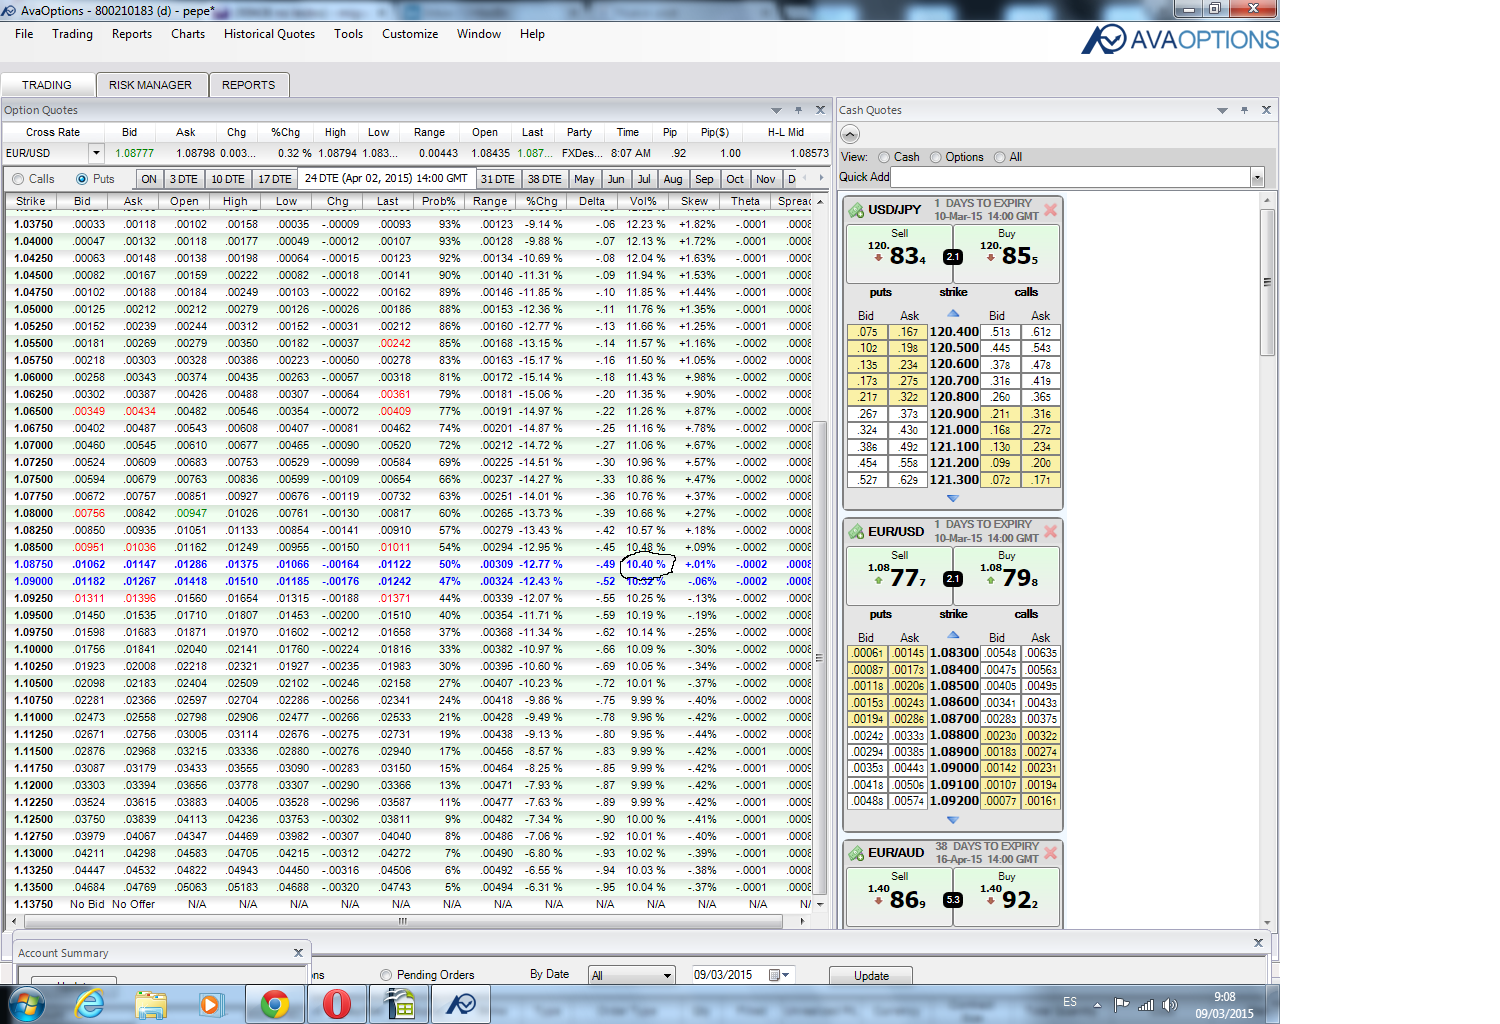Image resolution: width=1500 pixels, height=1024 pixels.
Task: Open Cash Quotes panel options dropdown
Action: pos(1222,110)
